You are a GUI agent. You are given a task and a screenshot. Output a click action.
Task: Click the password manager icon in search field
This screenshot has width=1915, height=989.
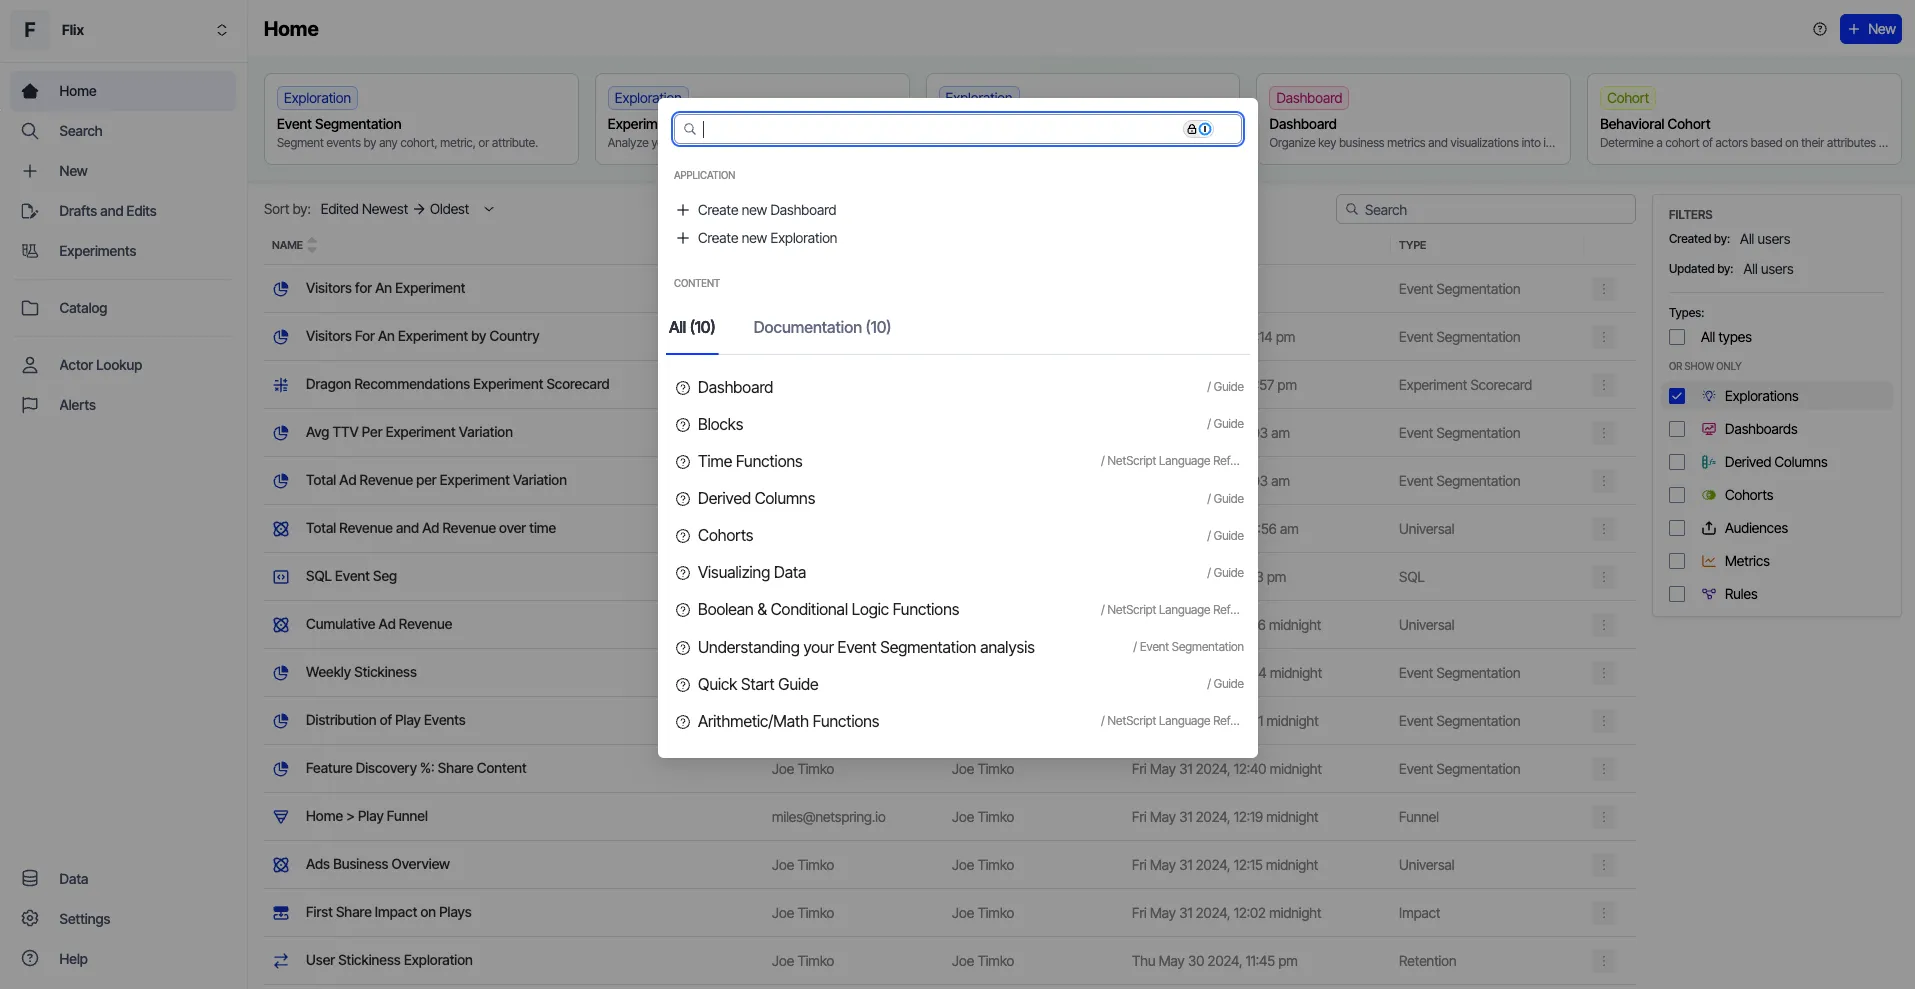coord(1198,129)
